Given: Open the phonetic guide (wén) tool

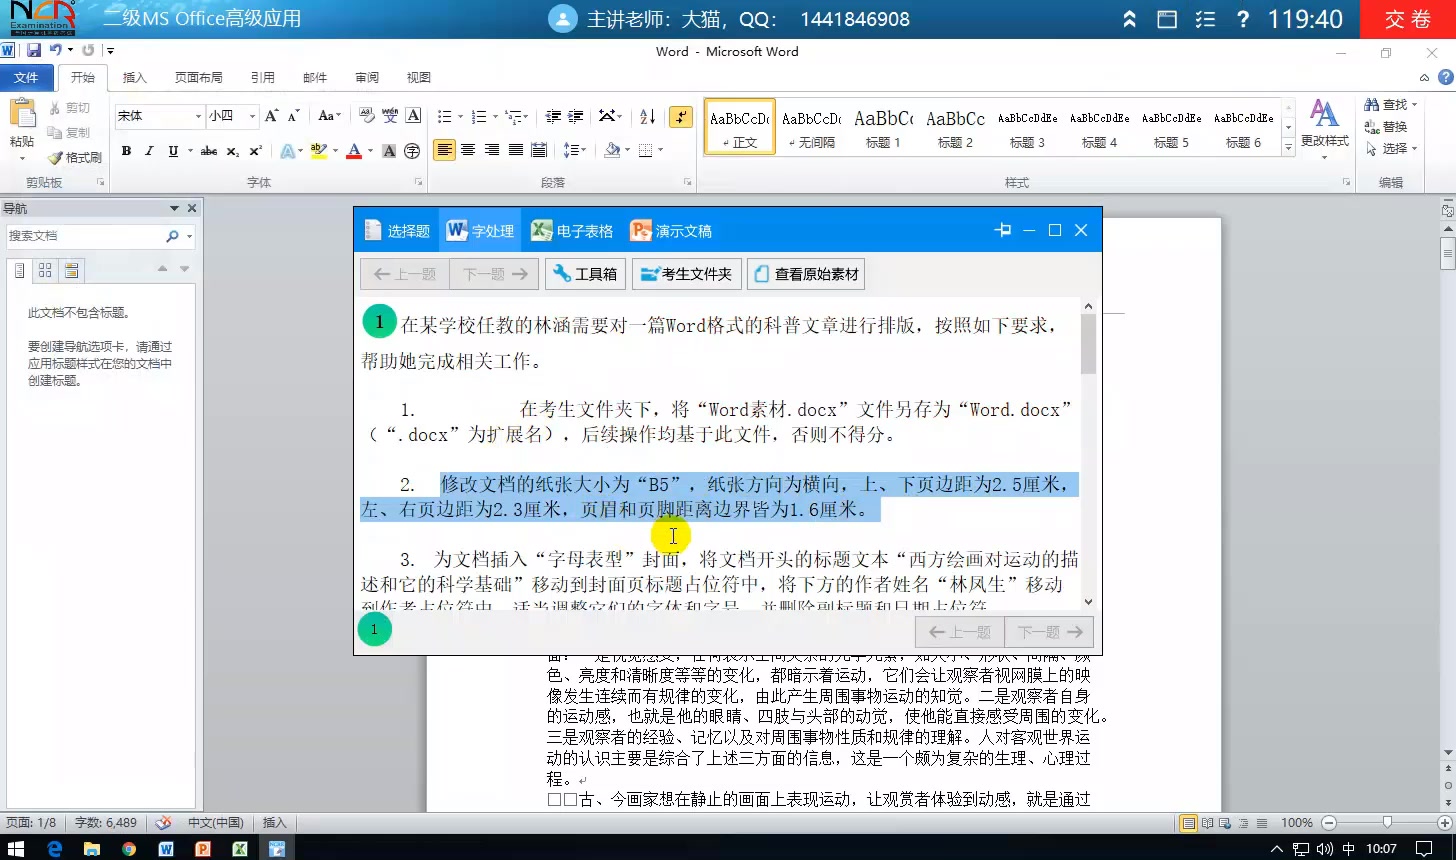Looking at the screenshot, I should [390, 116].
